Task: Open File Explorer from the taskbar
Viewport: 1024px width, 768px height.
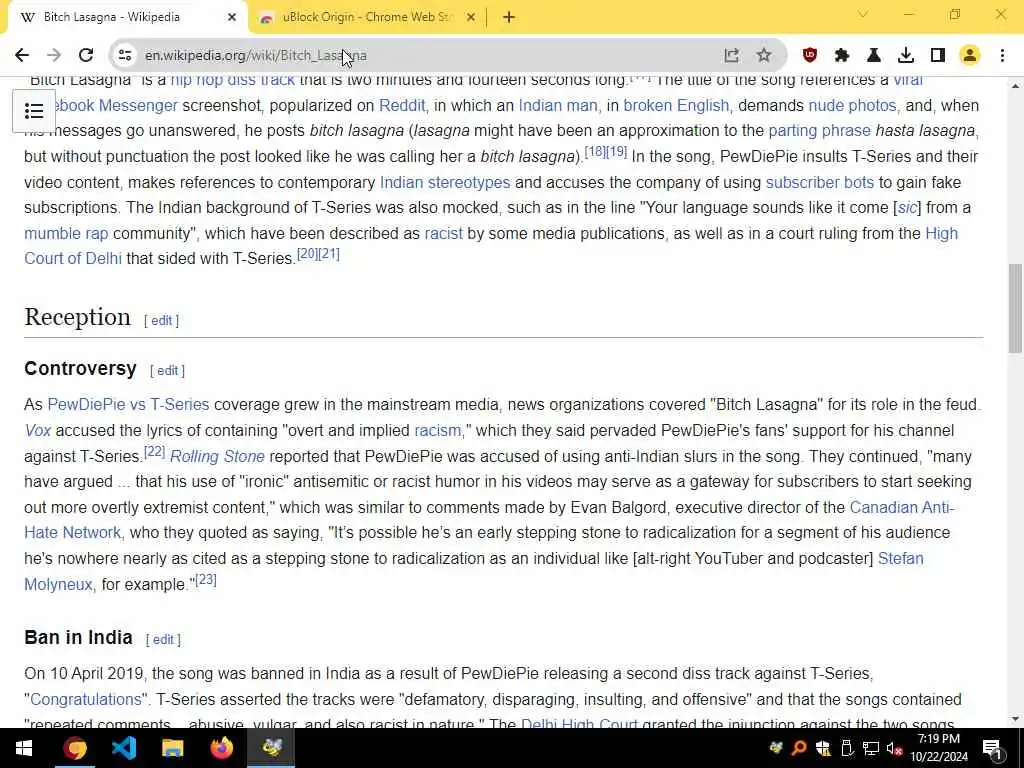Action: 172,748
